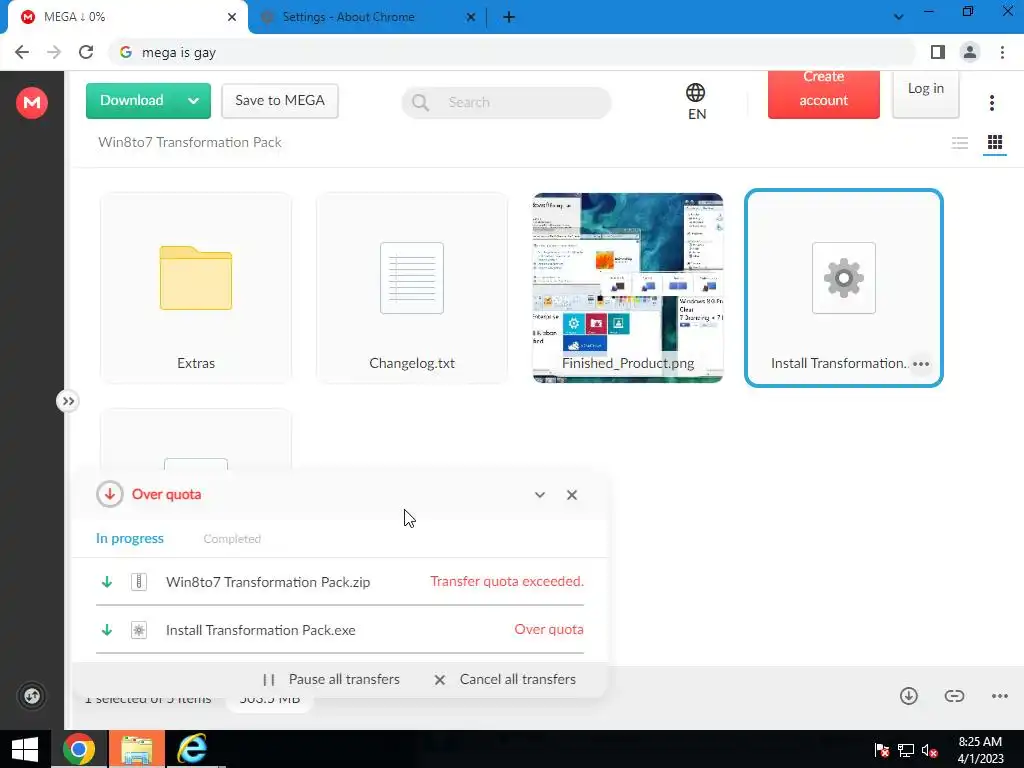Image resolution: width=1024 pixels, height=768 pixels.
Task: Expand the sidebar with the double-arrow button
Action: click(68, 401)
